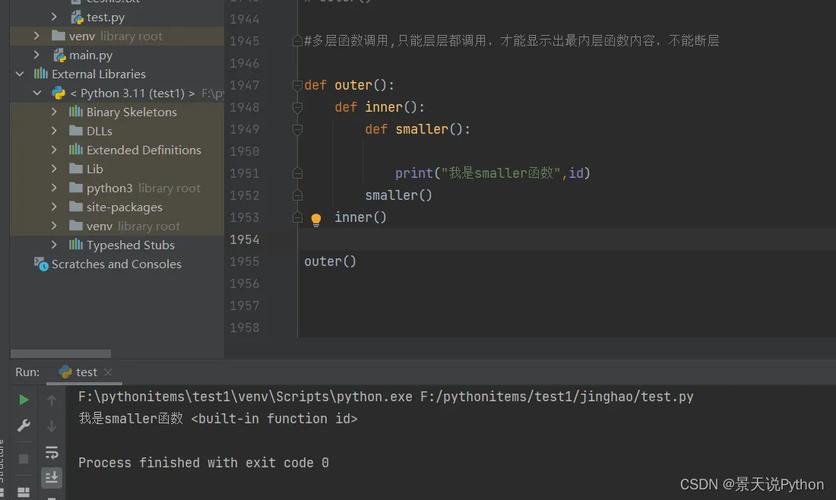
Task: Click line number 1954 in gutter
Action: [245, 240]
